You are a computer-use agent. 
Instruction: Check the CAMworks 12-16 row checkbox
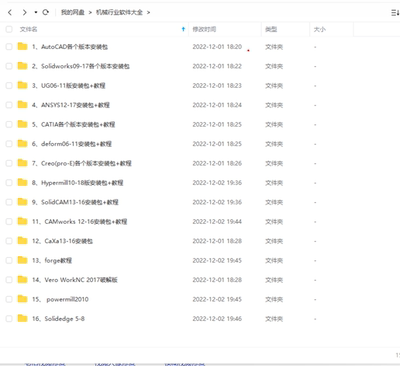[9, 221]
